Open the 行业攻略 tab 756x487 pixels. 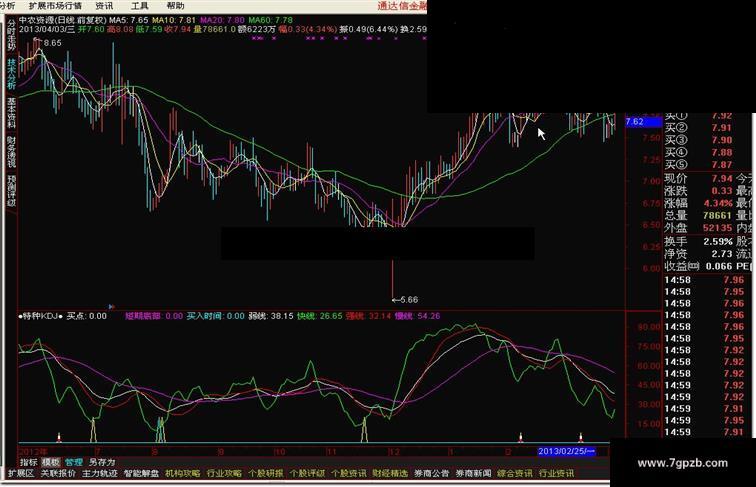[x=224, y=473]
